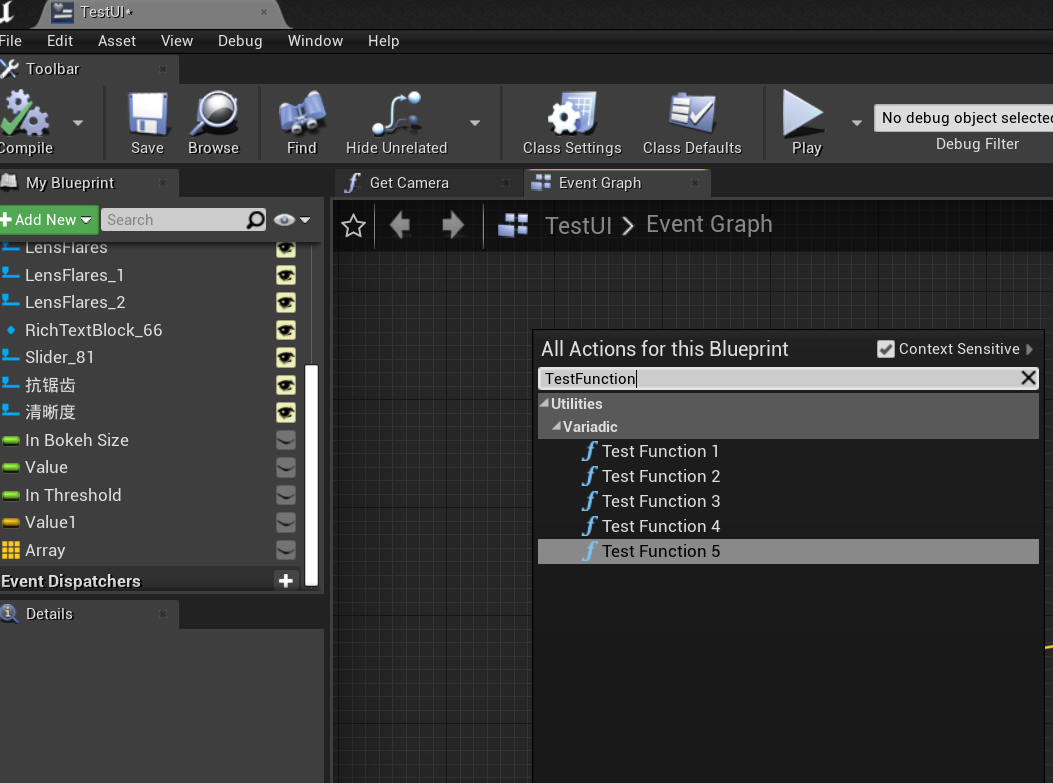Click My Blueprint panel scrollbar
This screenshot has height=783, width=1053.
(311, 475)
